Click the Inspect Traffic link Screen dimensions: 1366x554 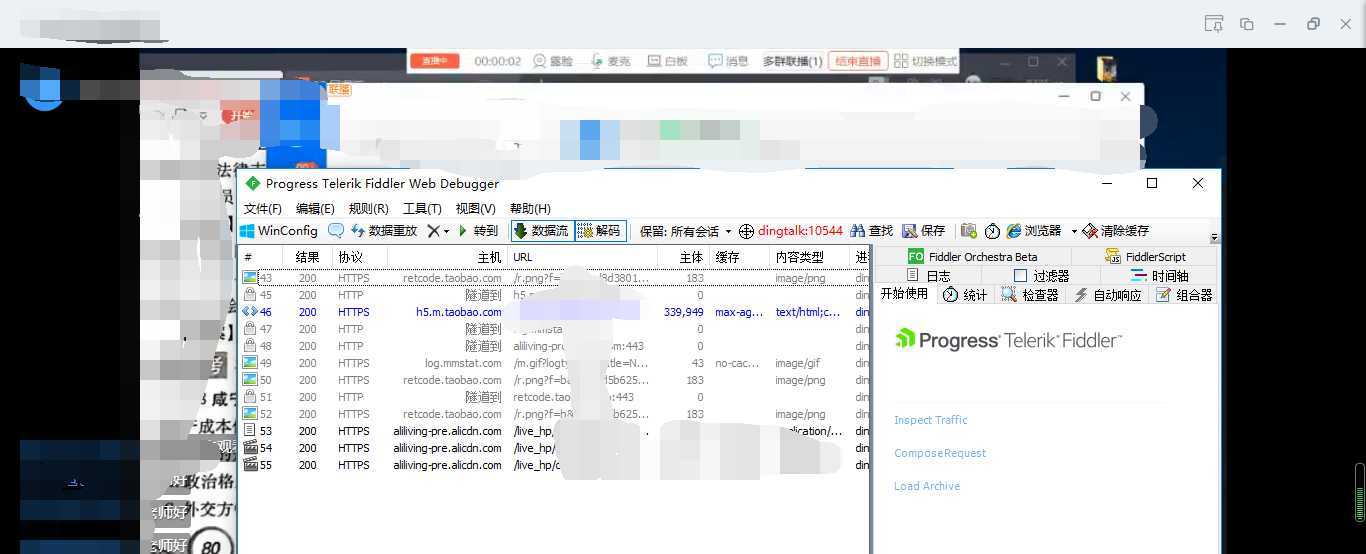(x=931, y=420)
